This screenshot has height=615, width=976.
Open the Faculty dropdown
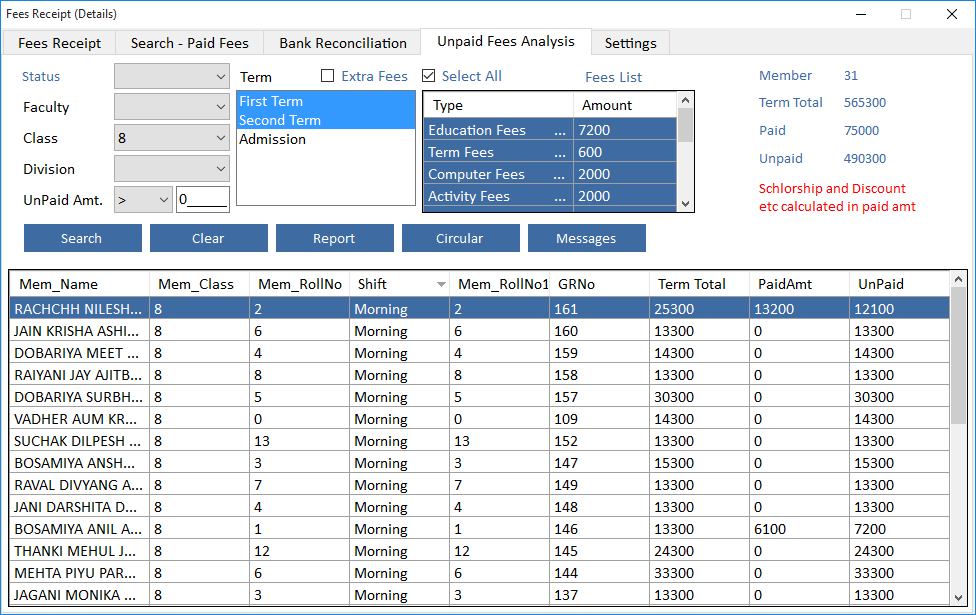(x=172, y=107)
